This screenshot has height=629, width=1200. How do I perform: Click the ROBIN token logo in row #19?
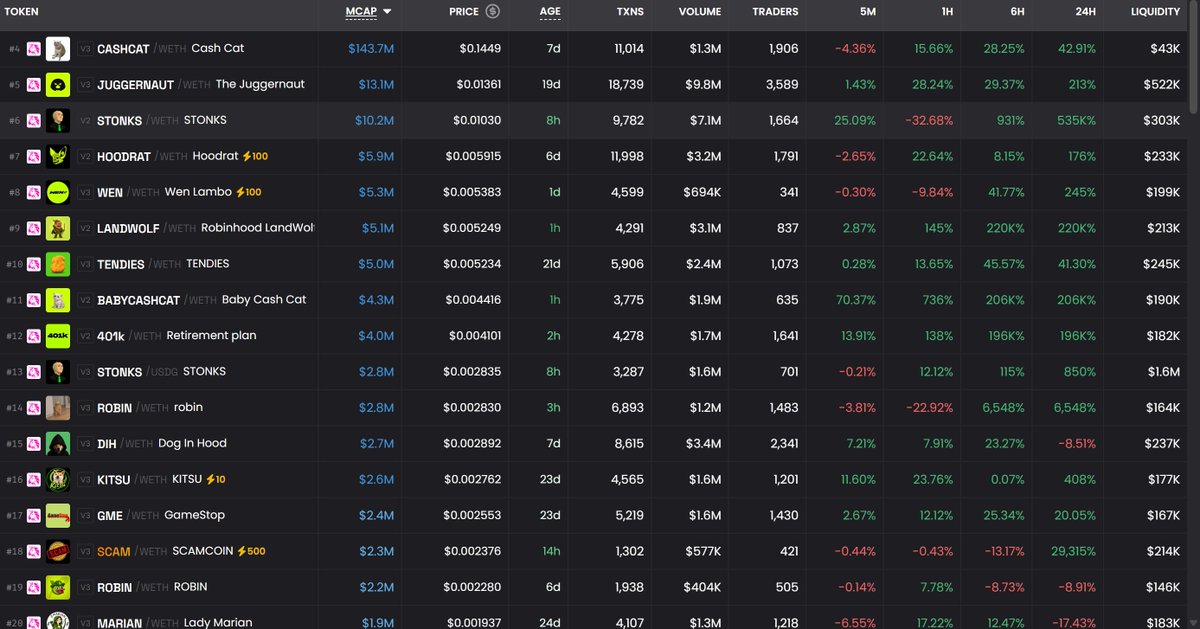58,588
